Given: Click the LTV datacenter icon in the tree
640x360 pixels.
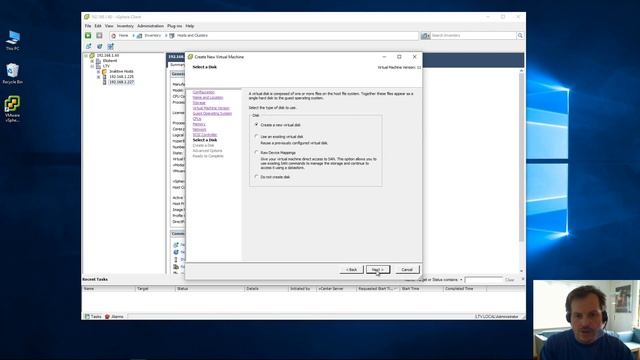Looking at the screenshot, I should (x=98, y=66).
